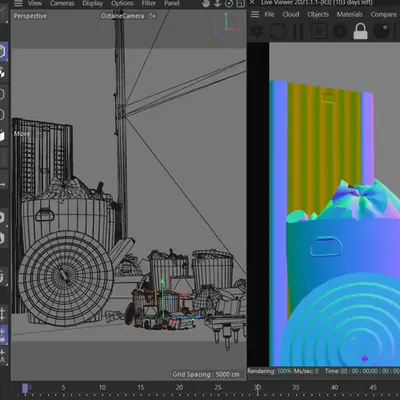Click the viewport zoom arrow icon
This screenshot has height=400, width=400.
(x=217, y=4)
